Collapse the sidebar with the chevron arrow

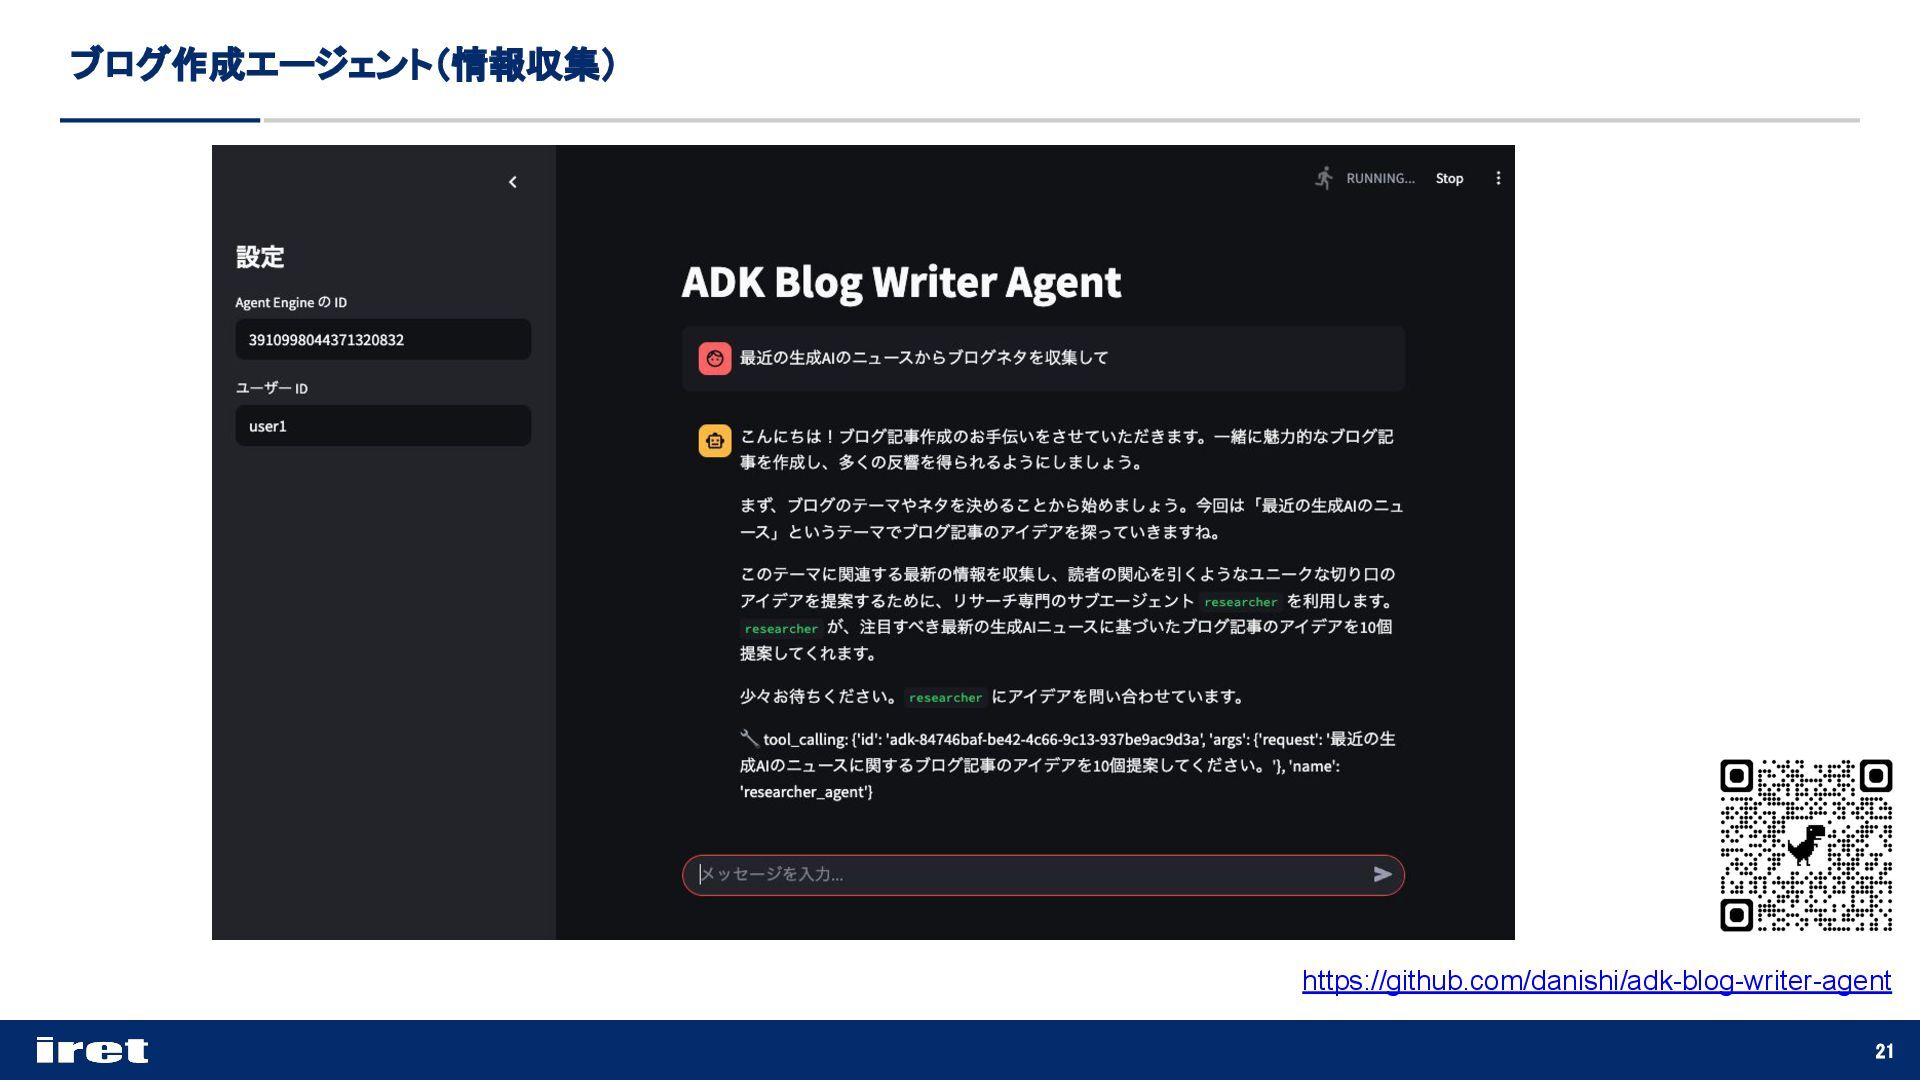click(x=513, y=182)
